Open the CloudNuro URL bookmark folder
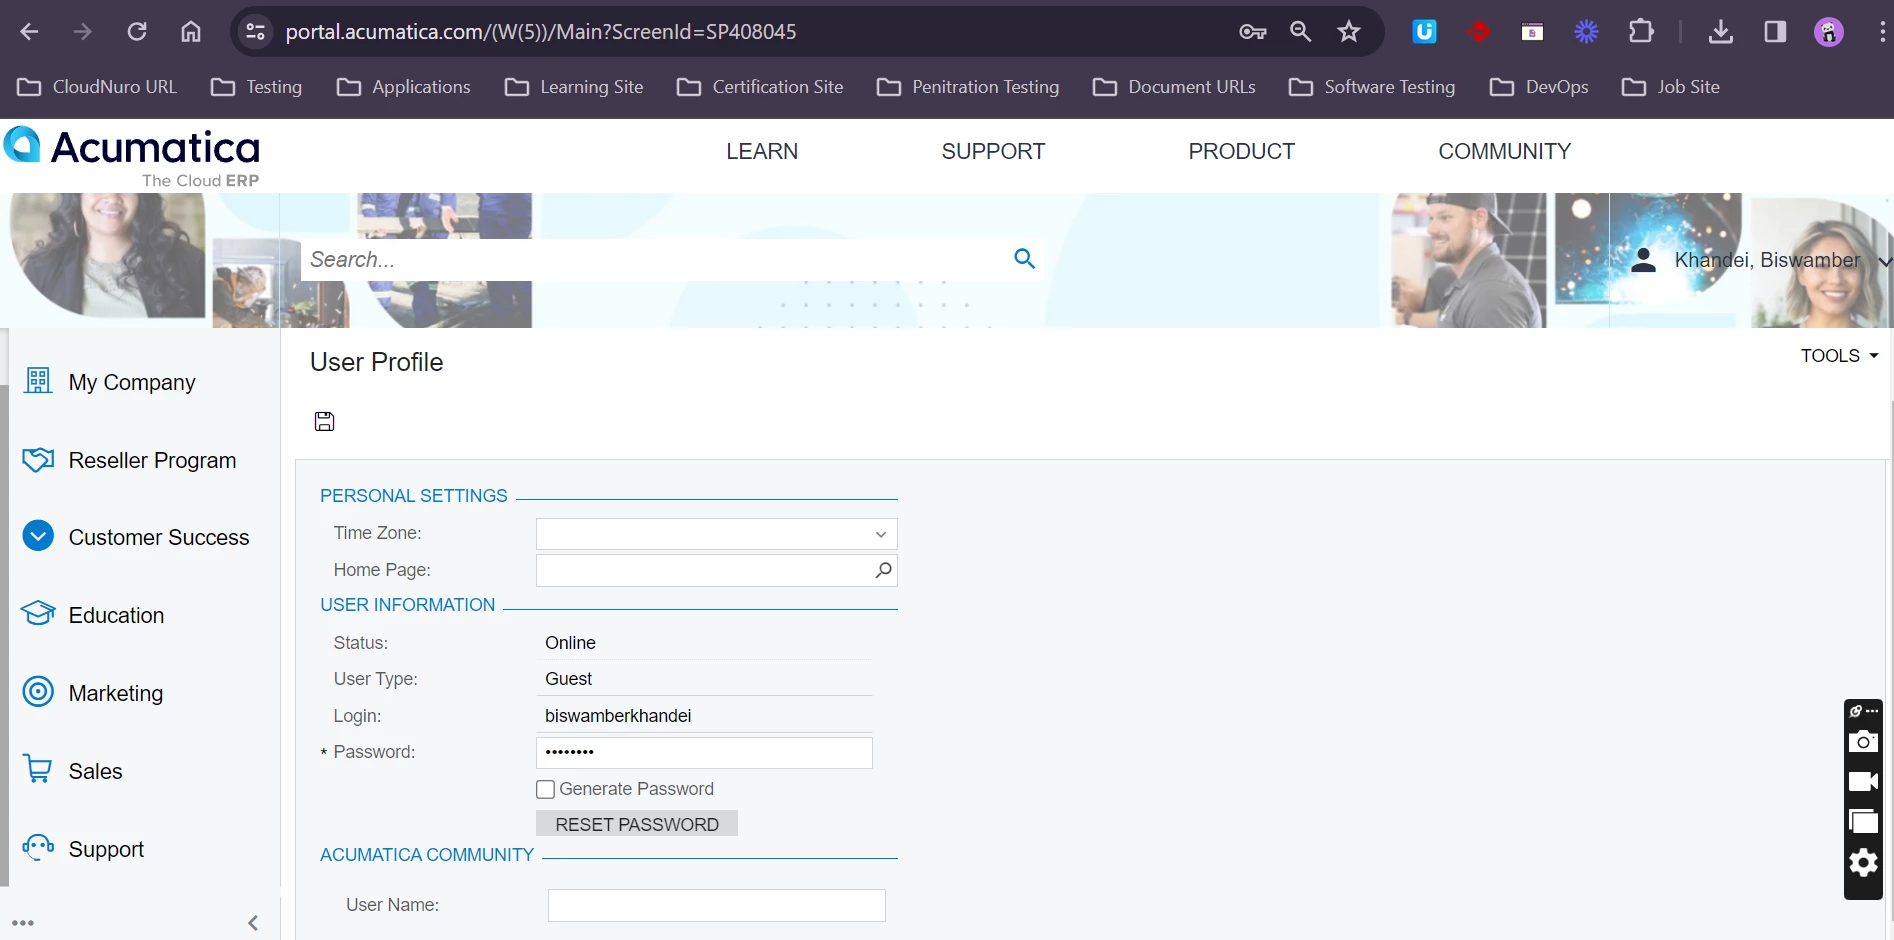The height and width of the screenshot is (940, 1894). pyautogui.click(x=98, y=87)
